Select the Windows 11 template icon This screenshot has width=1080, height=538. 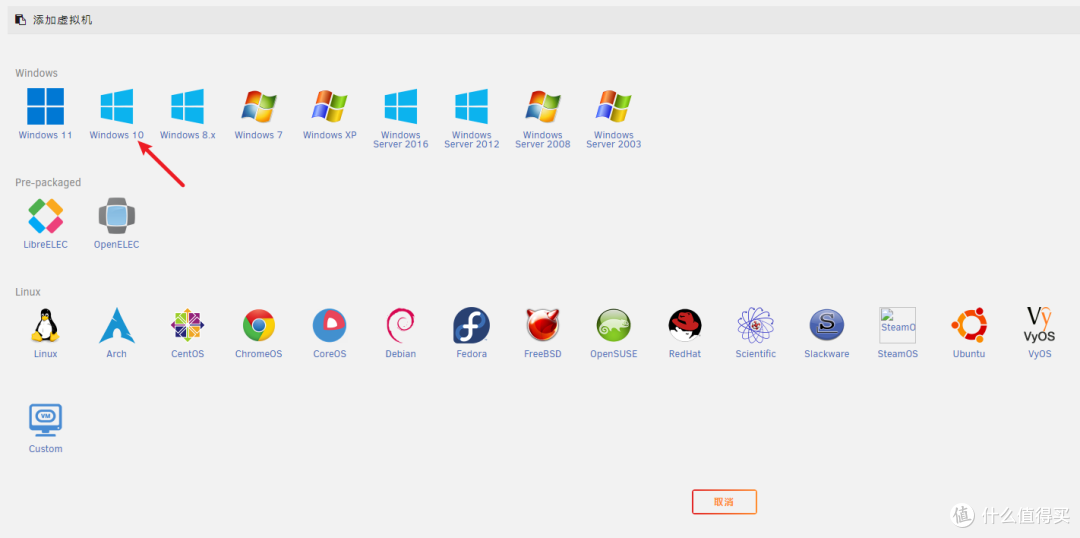[45, 106]
